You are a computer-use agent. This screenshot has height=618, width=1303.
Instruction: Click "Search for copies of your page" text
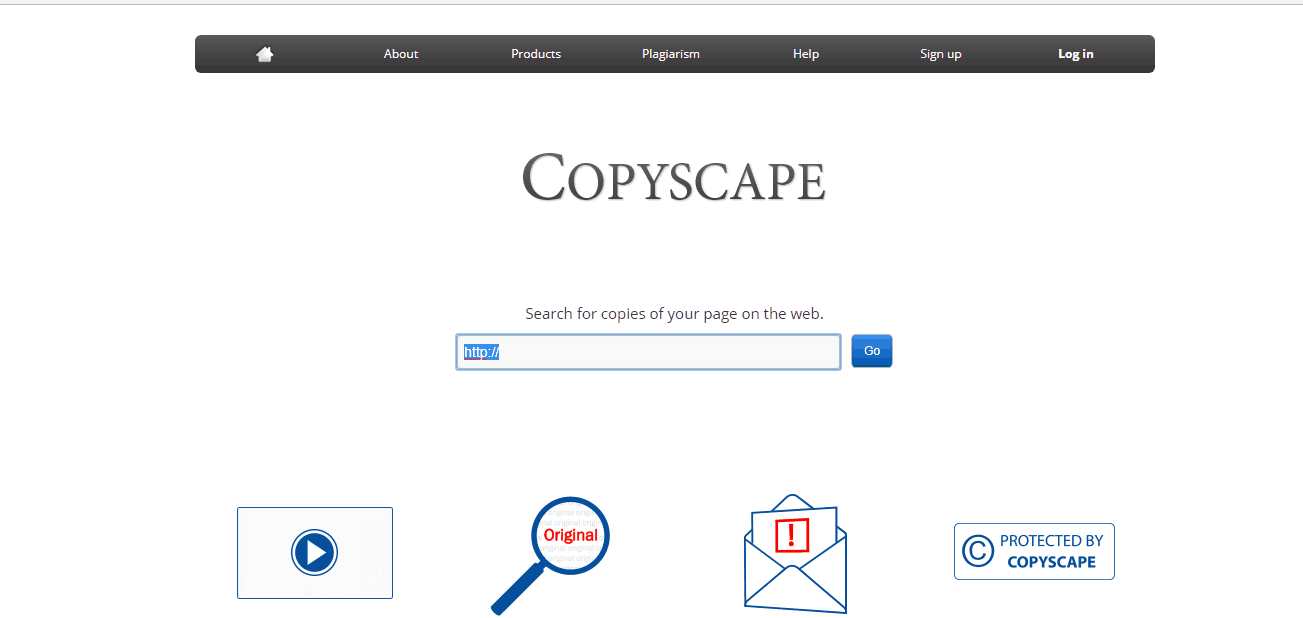(674, 314)
